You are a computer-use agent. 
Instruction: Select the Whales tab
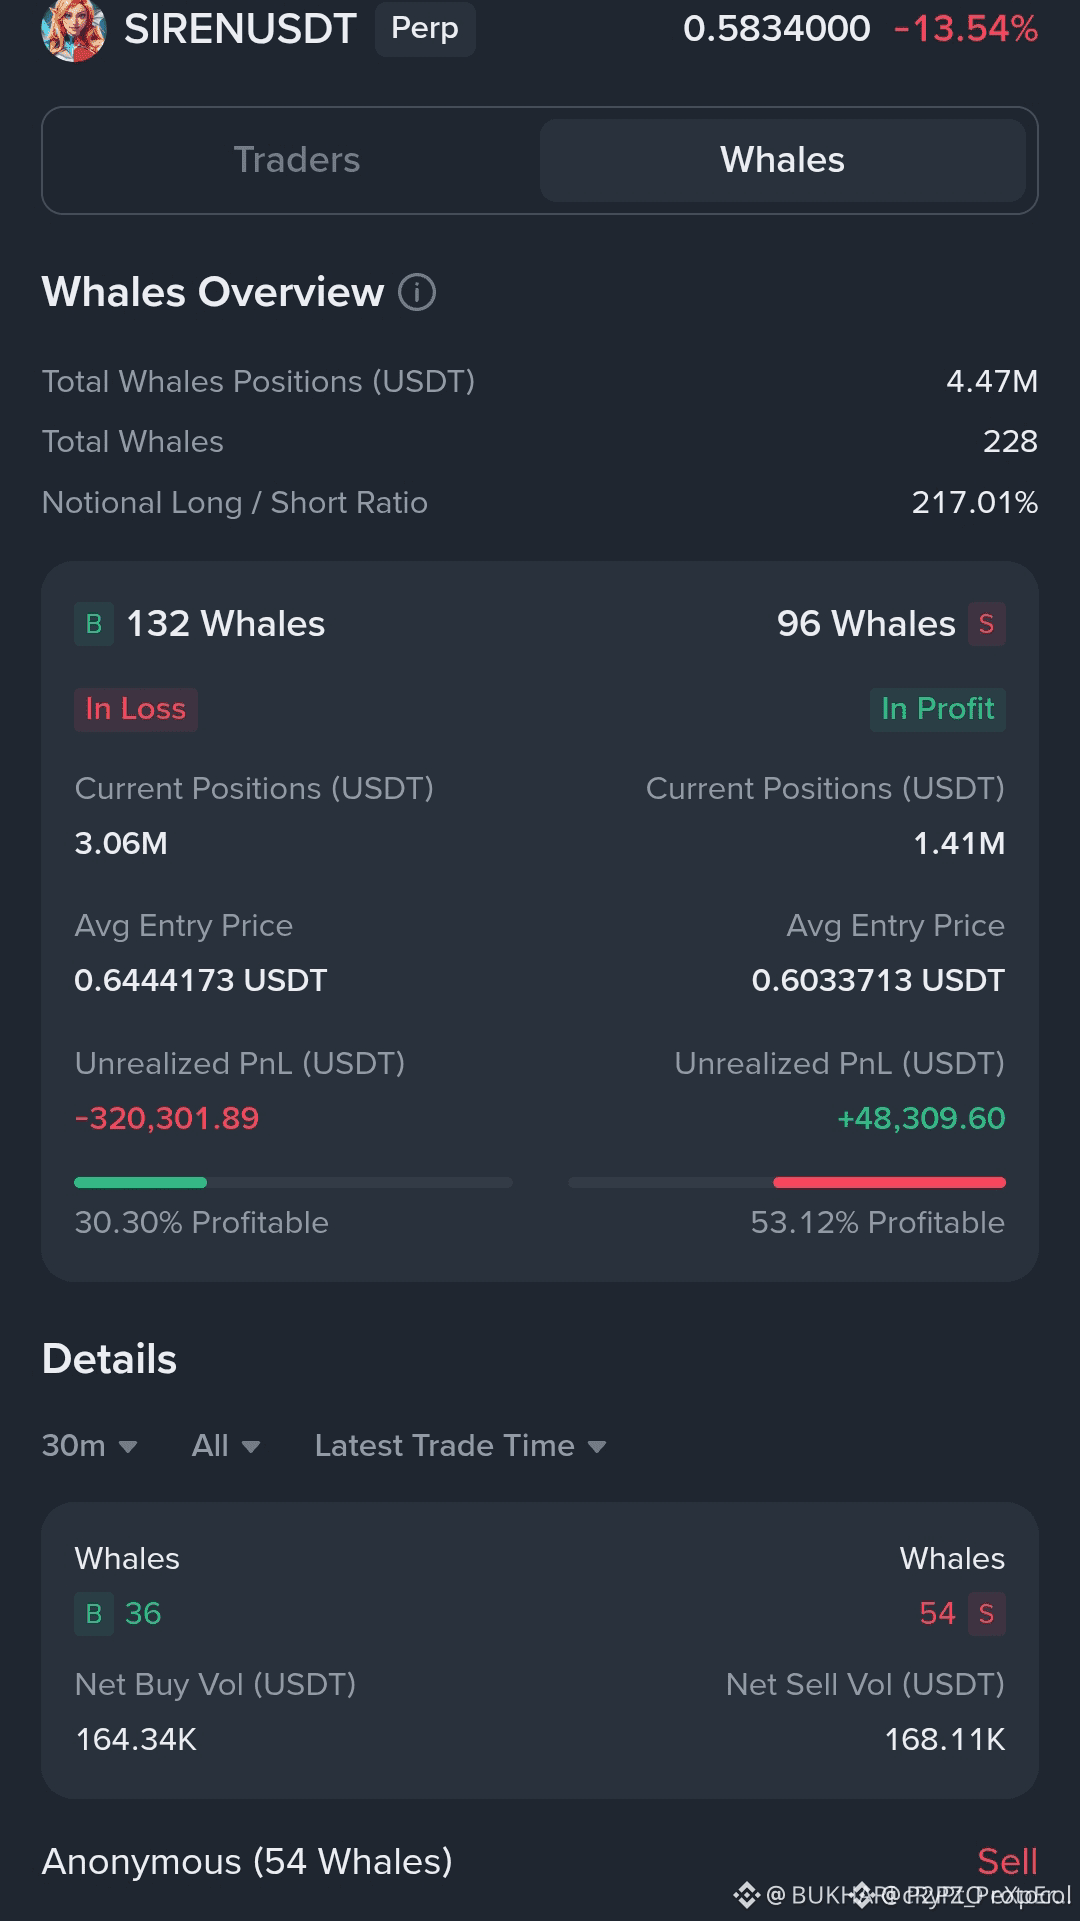click(783, 160)
